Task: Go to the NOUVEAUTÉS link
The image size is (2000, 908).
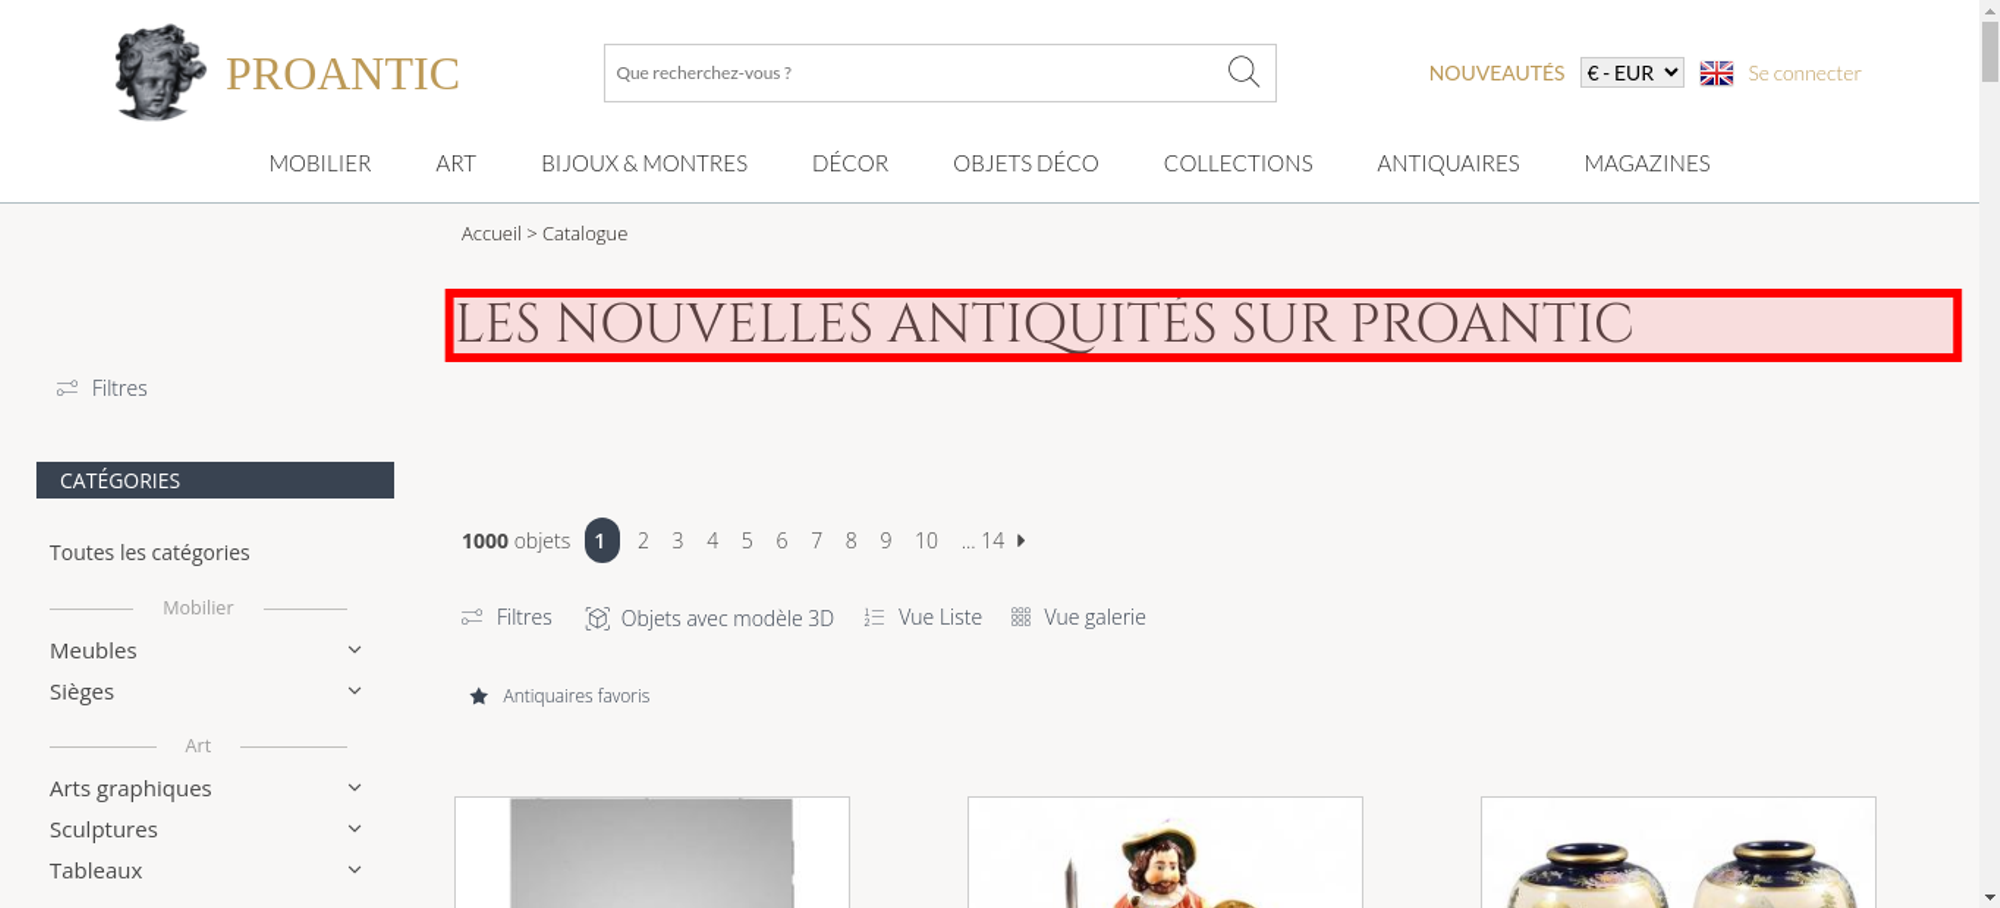Action: (1496, 73)
